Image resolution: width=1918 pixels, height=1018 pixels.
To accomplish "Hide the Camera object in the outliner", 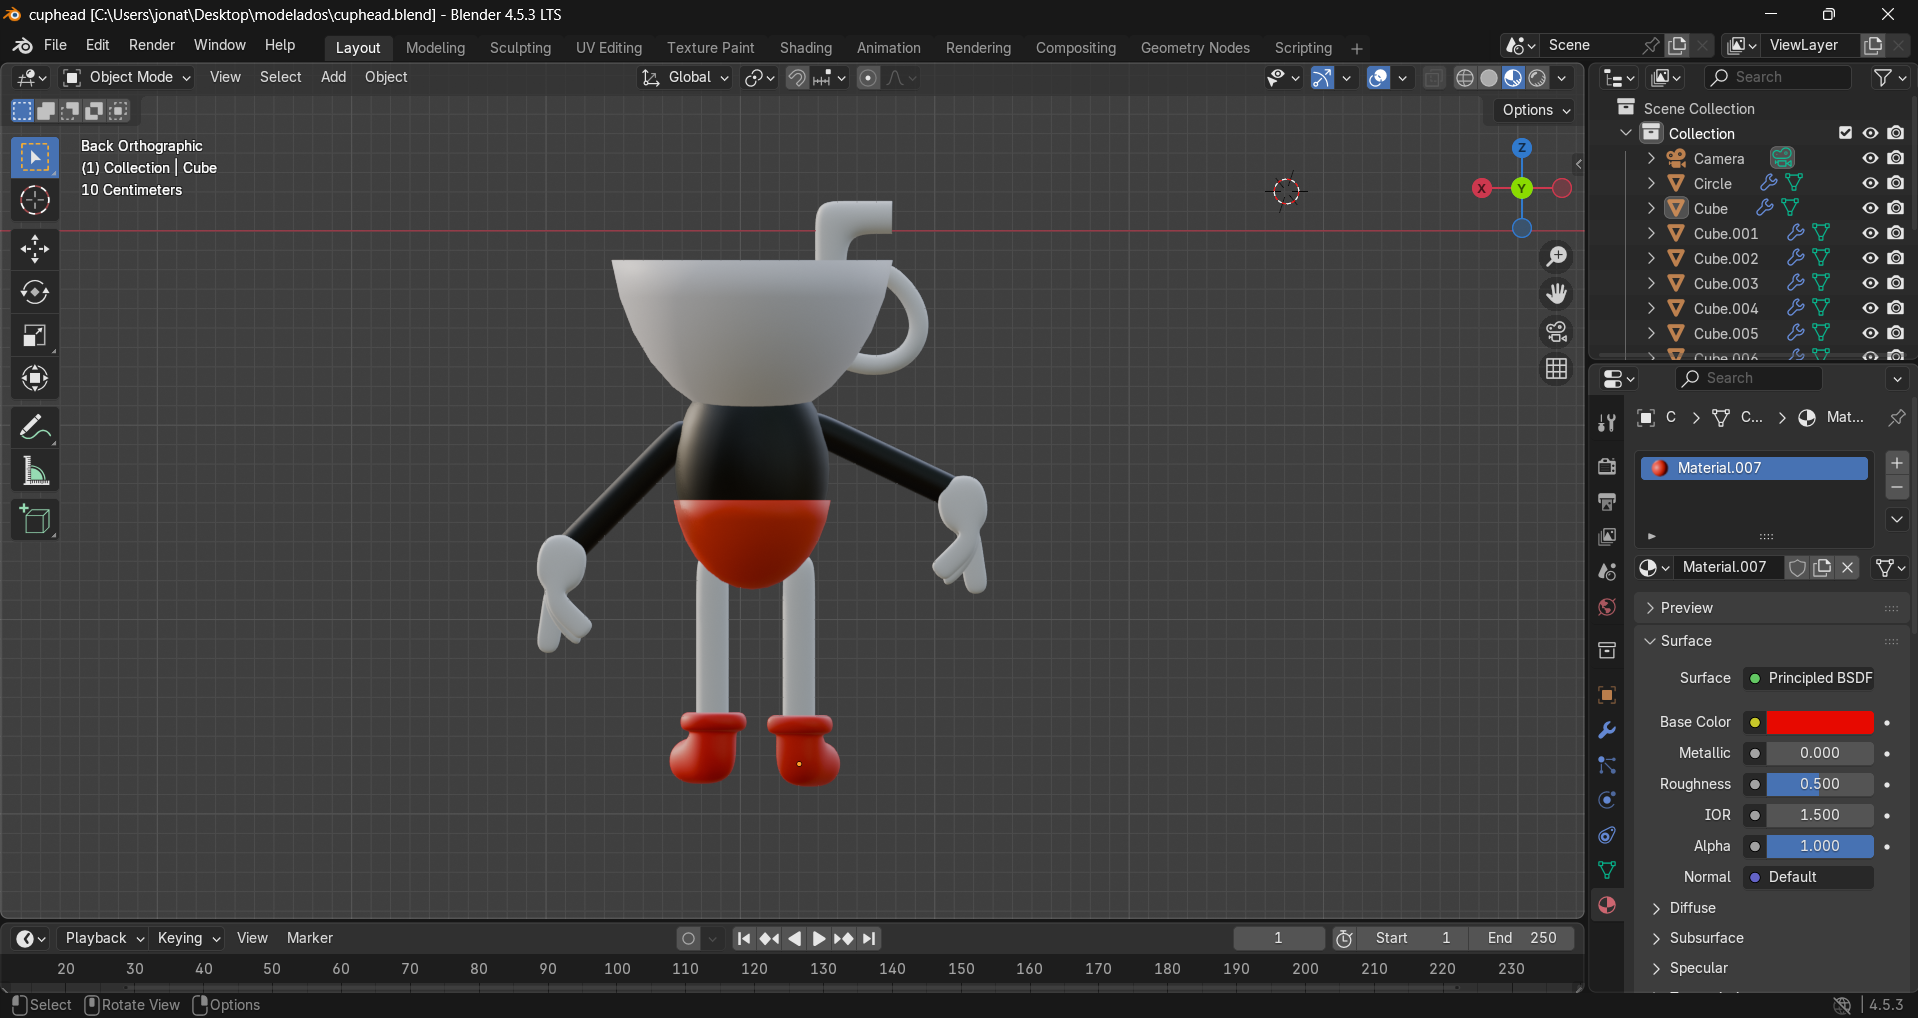I will click(x=1869, y=158).
